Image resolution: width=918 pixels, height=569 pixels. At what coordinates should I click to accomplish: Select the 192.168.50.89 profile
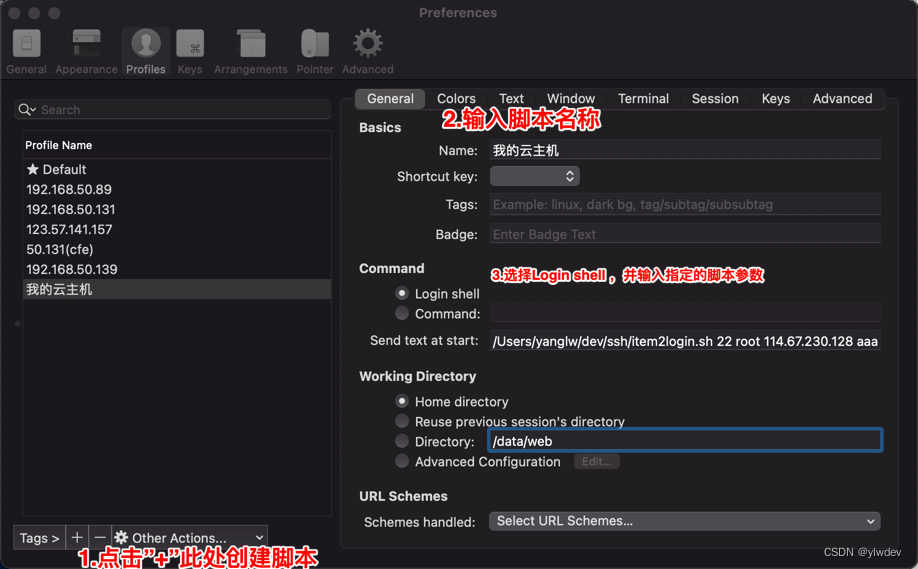coord(177,189)
